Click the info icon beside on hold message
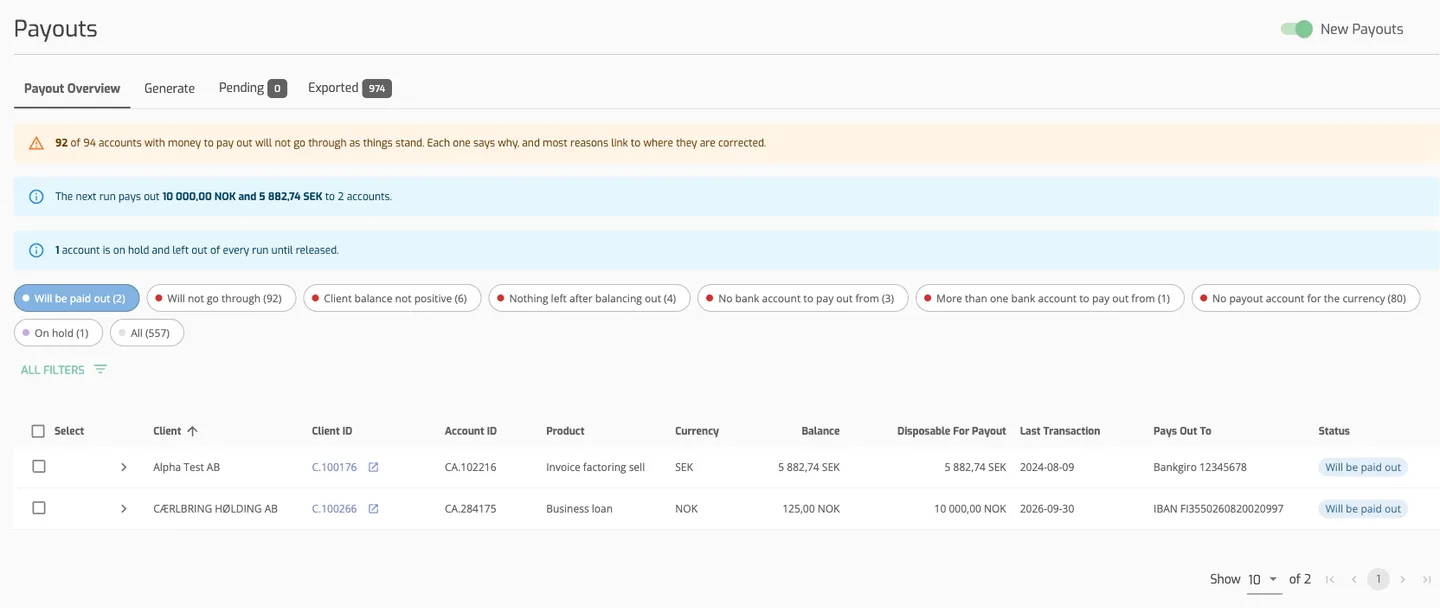1440x608 pixels. coord(36,250)
